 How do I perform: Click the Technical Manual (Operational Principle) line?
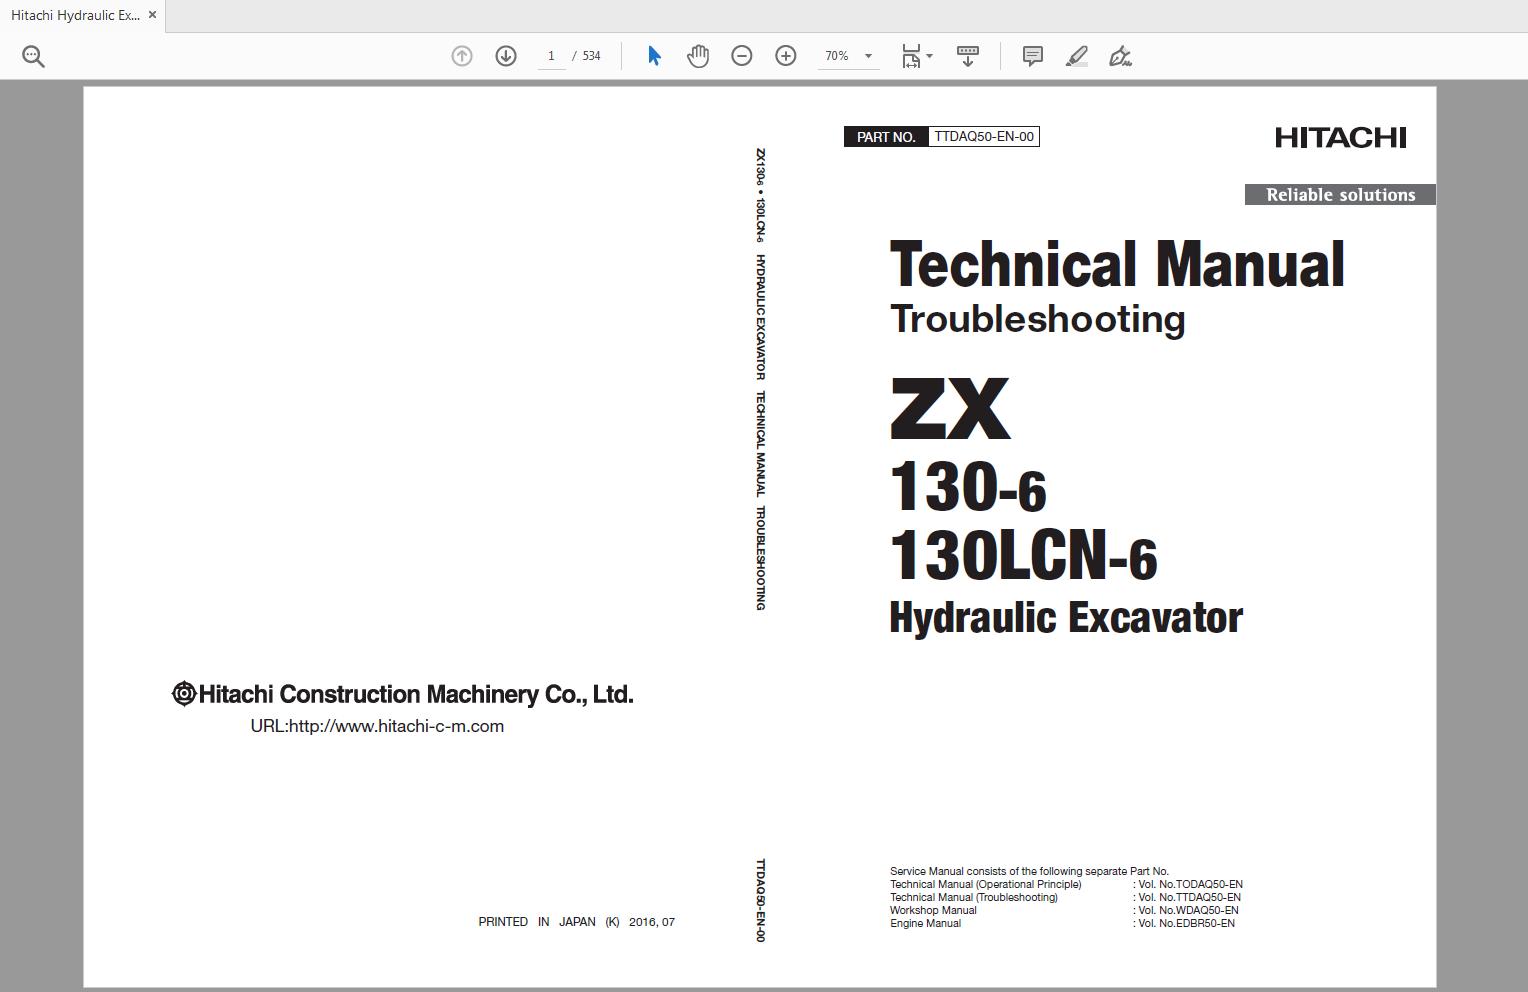click(985, 884)
